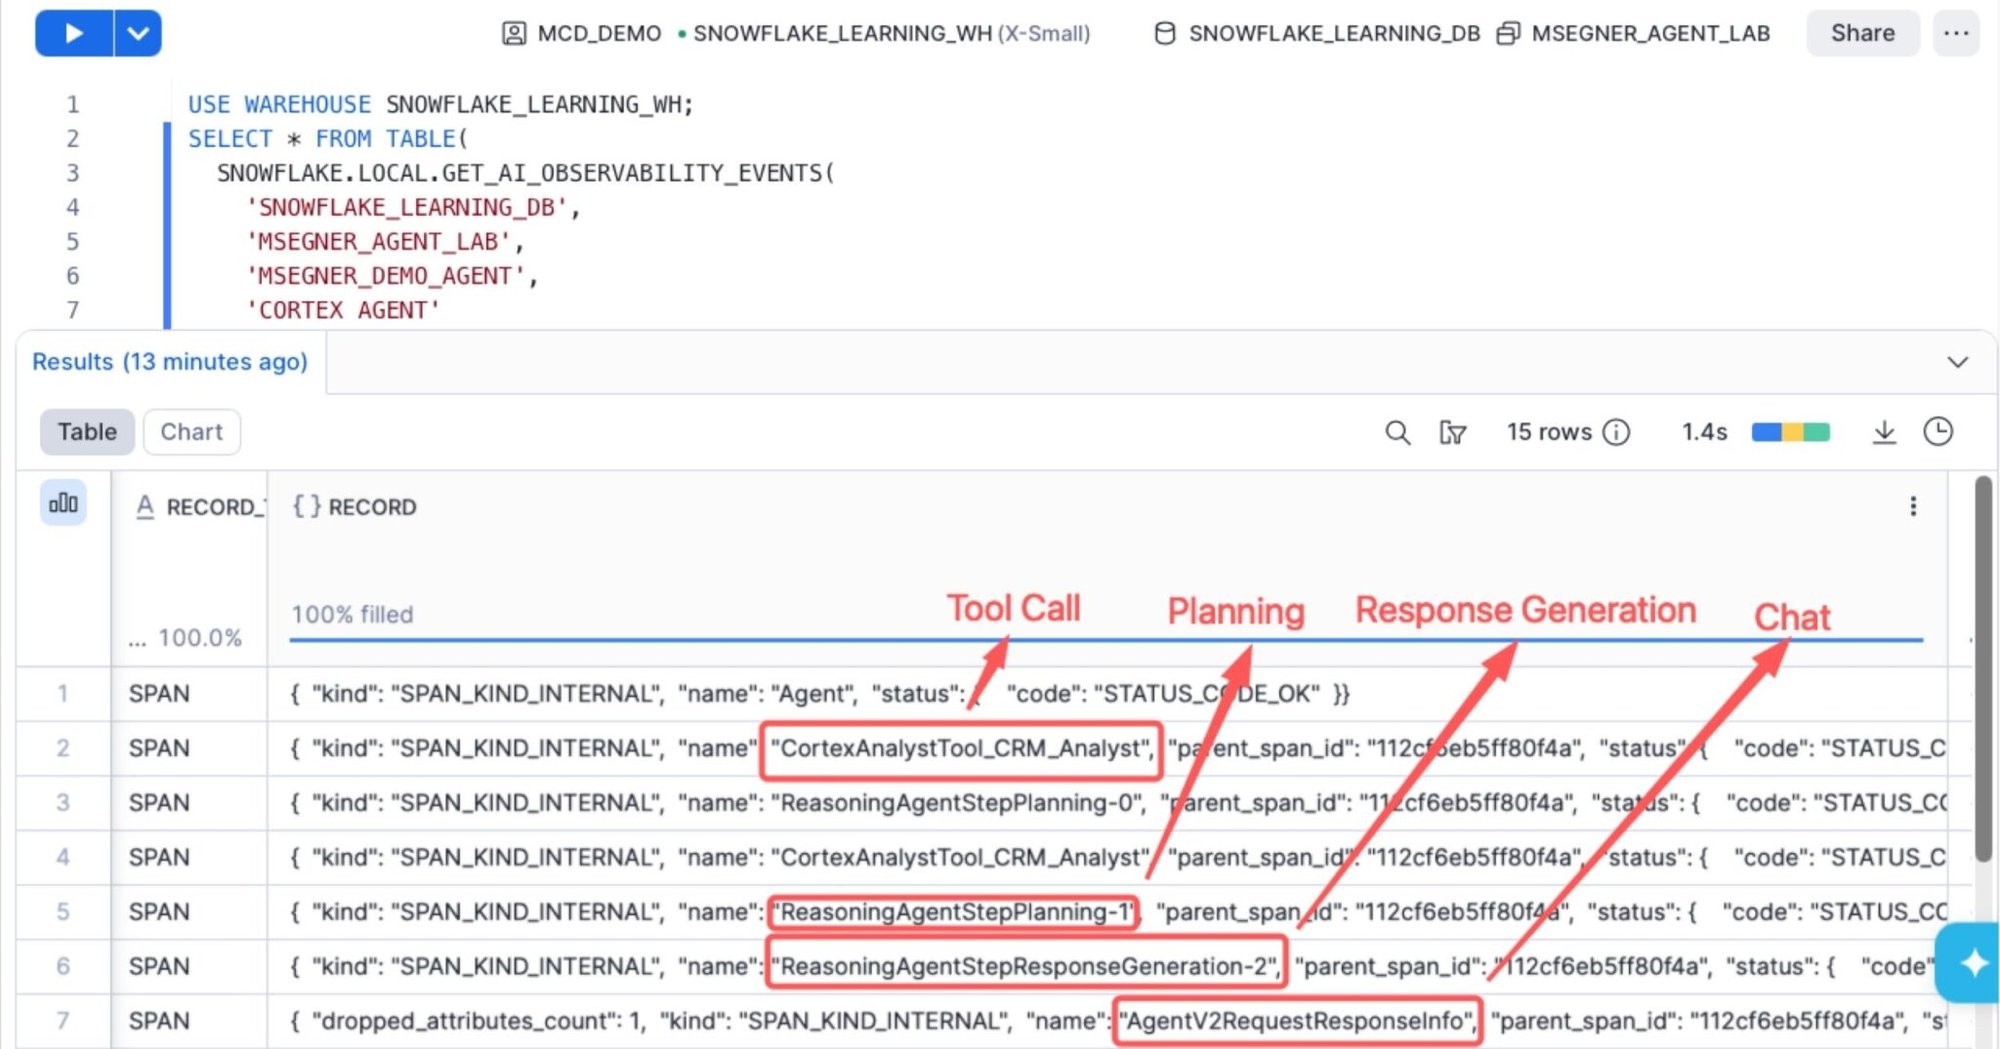Select row 1 Agent span record cell
2000x1049 pixels.
click(1107, 694)
